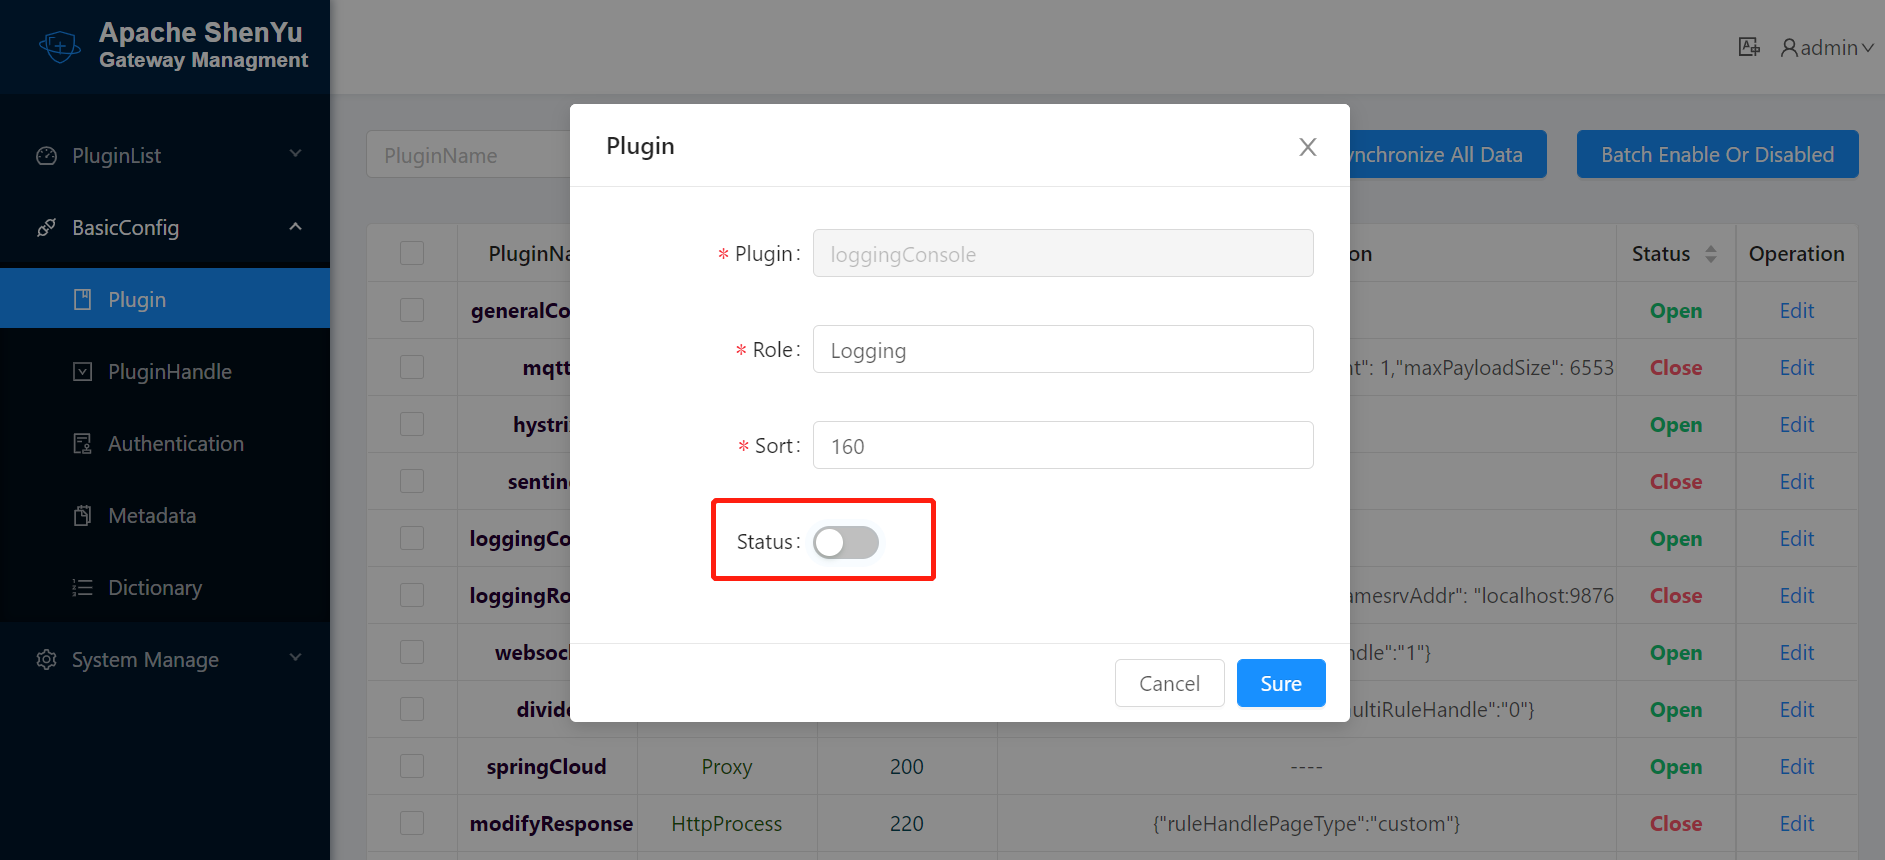Image resolution: width=1885 pixels, height=860 pixels.
Task: Collapse the BasicConfig menu chevron
Action: pyautogui.click(x=295, y=227)
